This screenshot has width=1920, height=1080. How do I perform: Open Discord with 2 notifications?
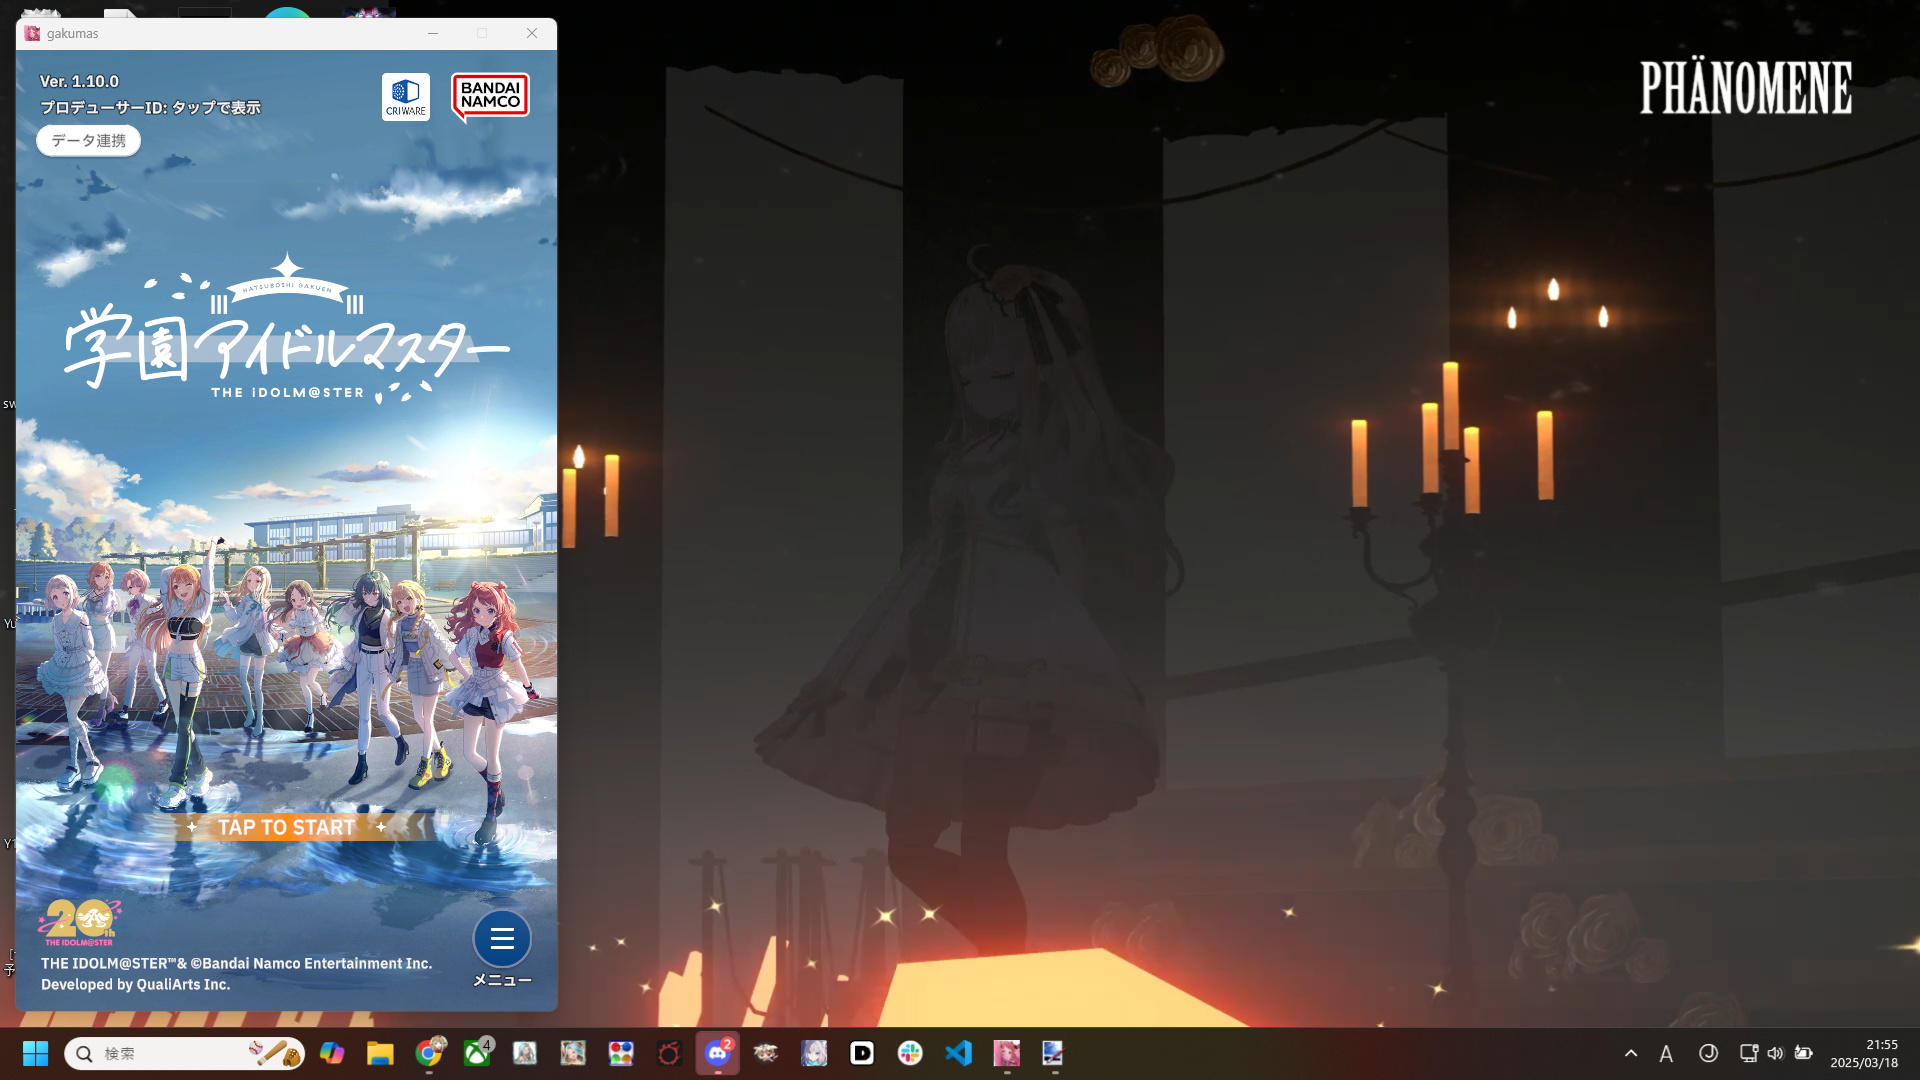coord(718,1053)
